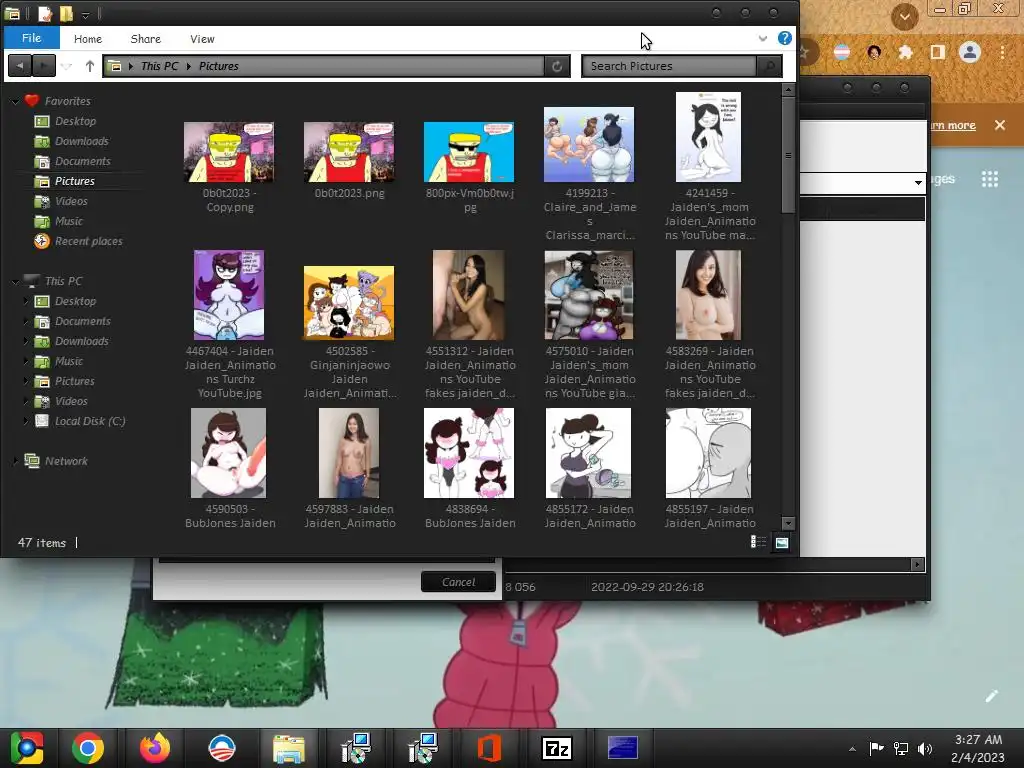This screenshot has width=1024, height=768.
Task: Open 7-Zip from taskbar
Action: 556,748
